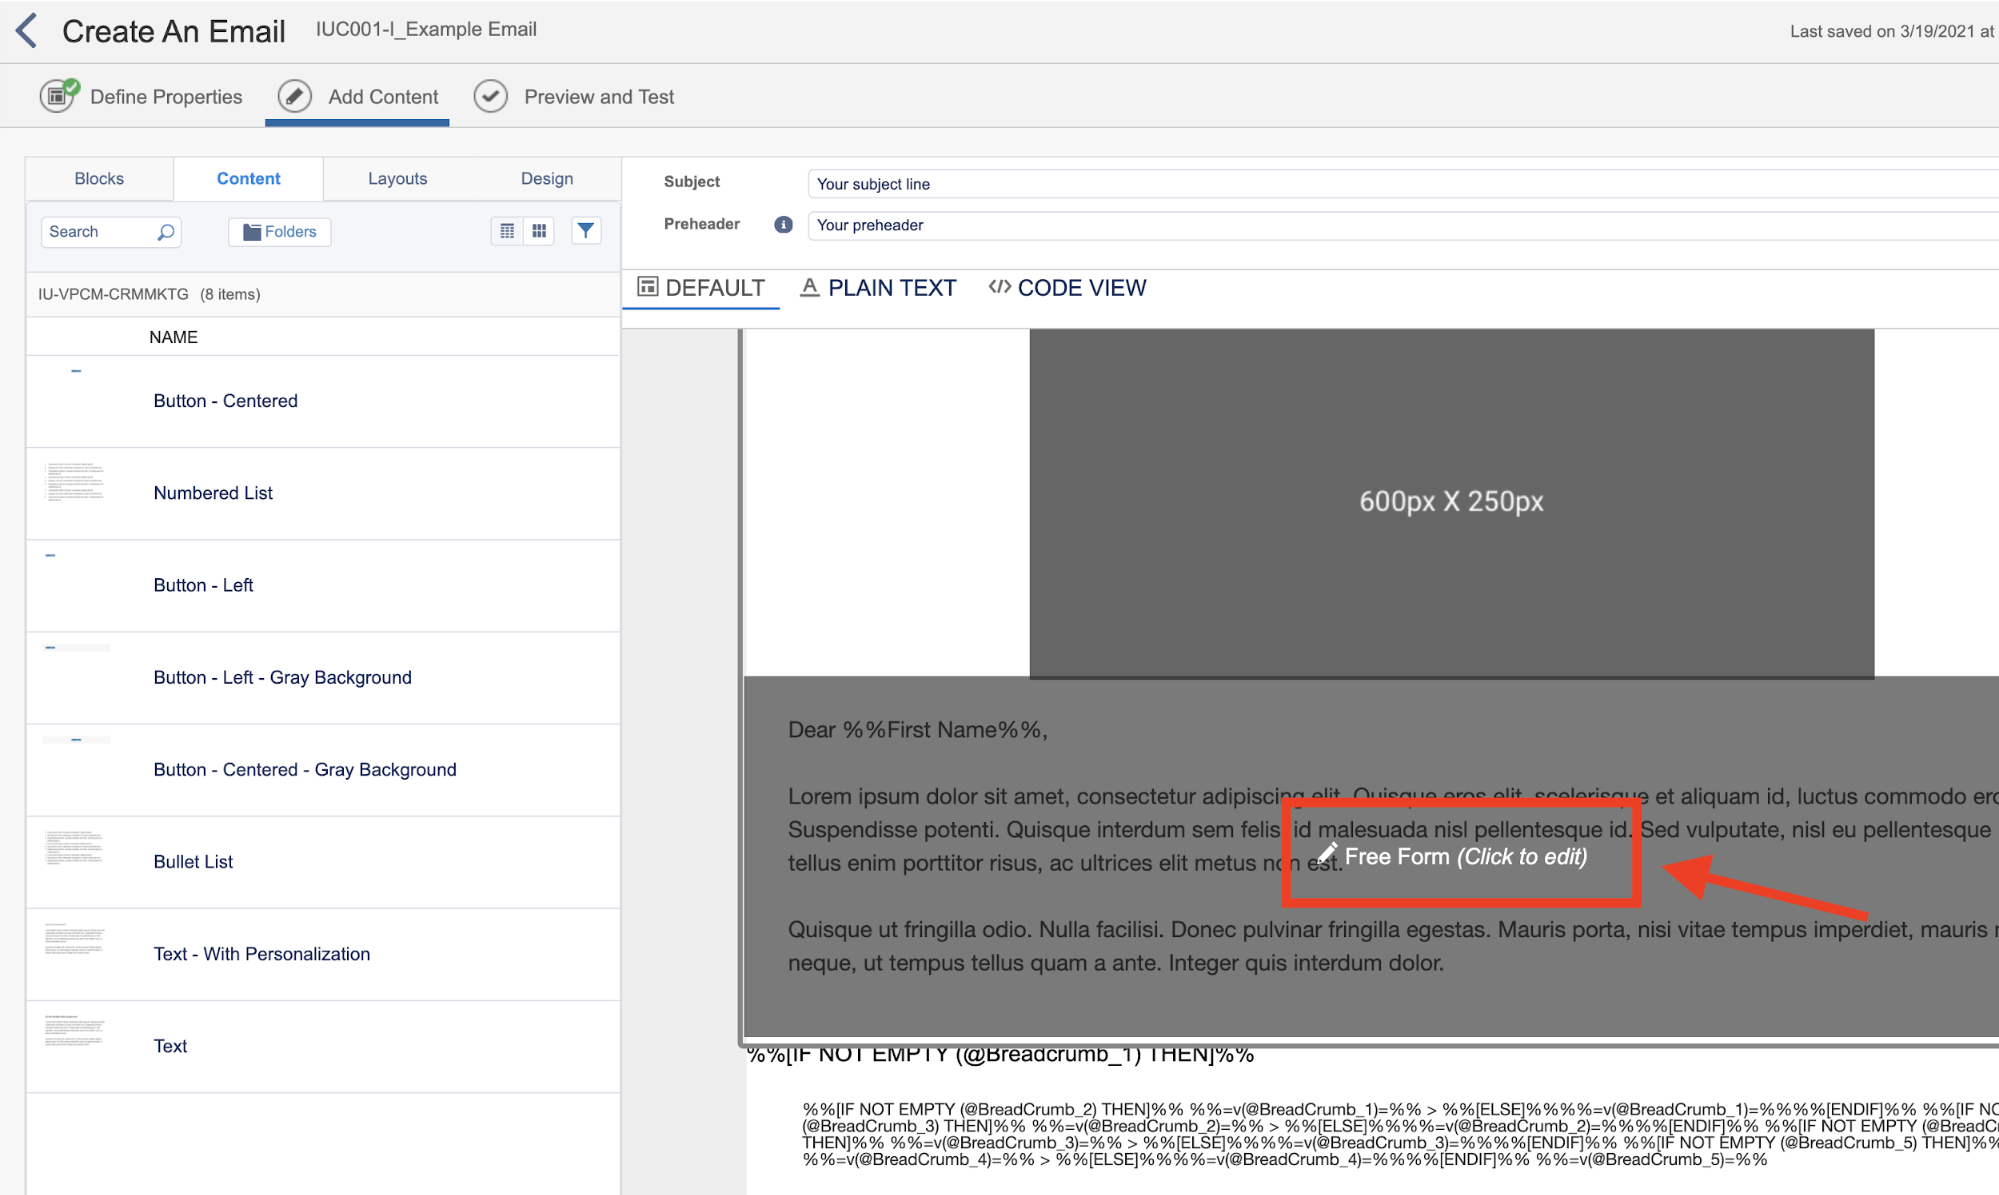Click the Bullet List thumbnail preview
1999x1195 pixels.
[75, 847]
